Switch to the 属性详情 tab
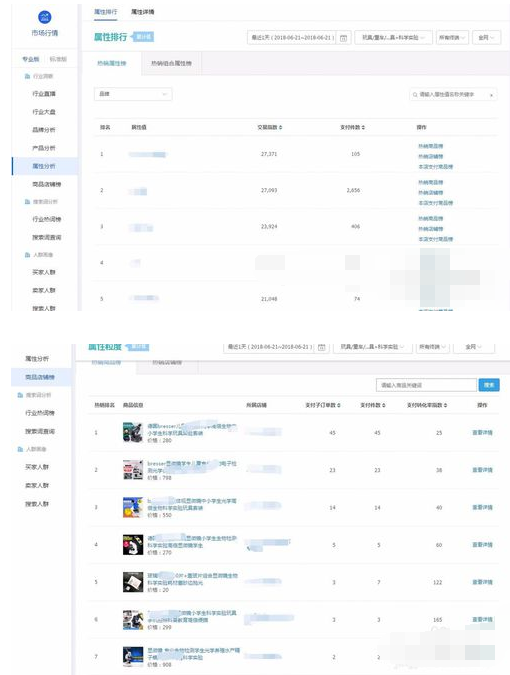The width and height of the screenshot is (510, 675). coord(142,12)
